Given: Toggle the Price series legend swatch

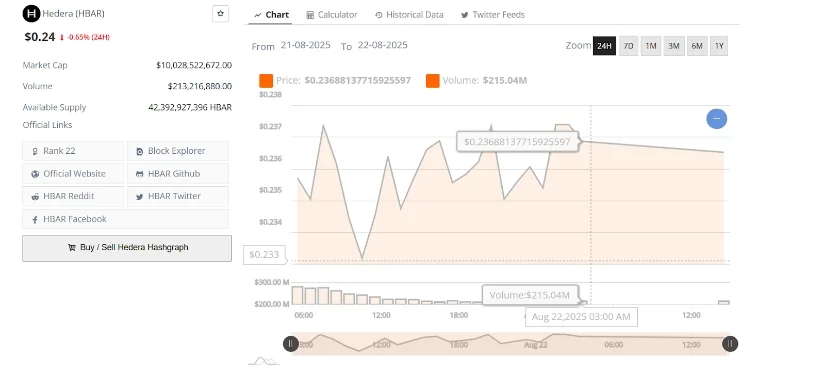Looking at the screenshot, I should (266, 80).
